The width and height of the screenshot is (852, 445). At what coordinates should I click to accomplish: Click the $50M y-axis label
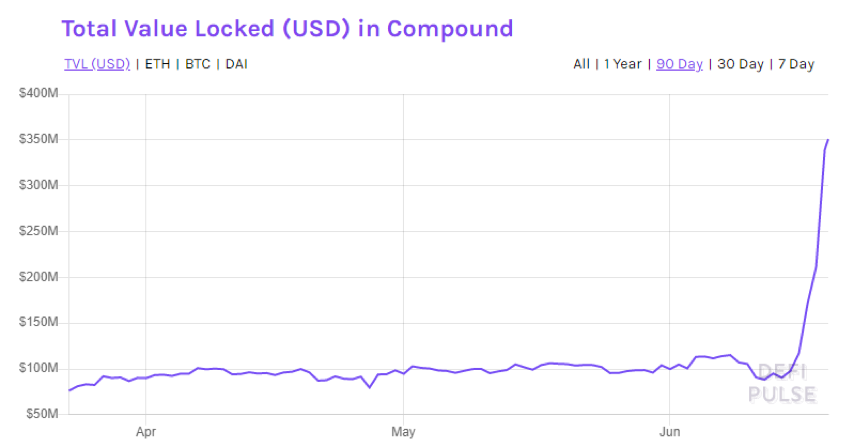click(x=43, y=414)
